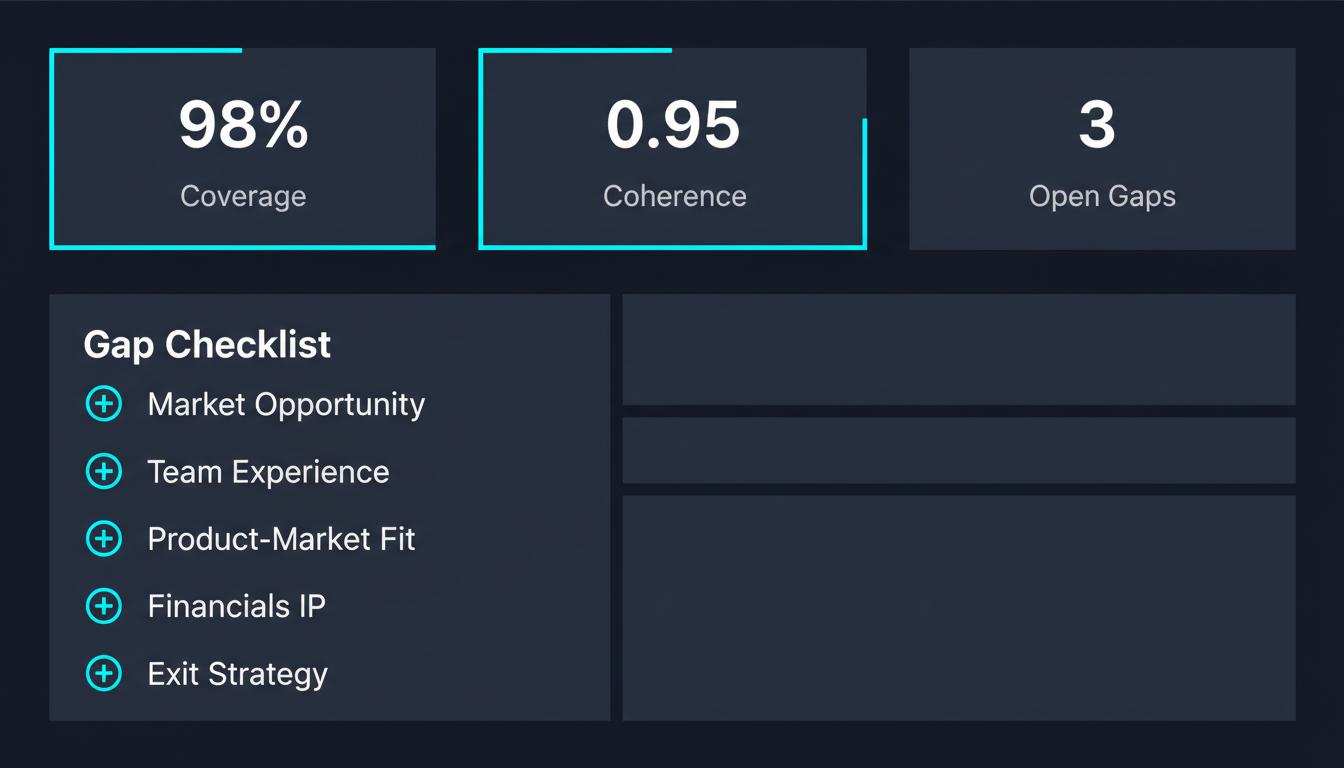Click plus icon beside Exit Strategy
Image resolution: width=1344 pixels, height=768 pixels.
click(104, 673)
